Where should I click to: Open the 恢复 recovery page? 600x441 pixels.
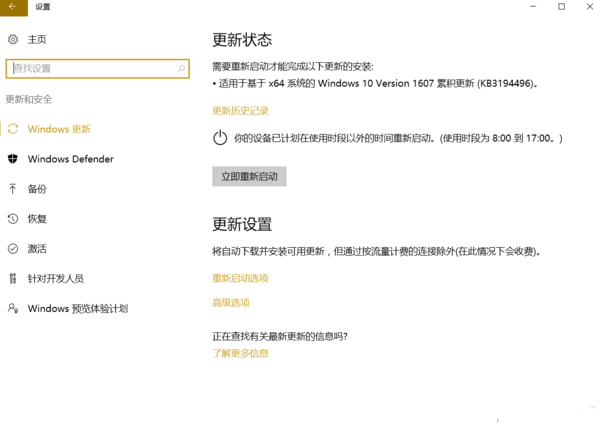click(x=37, y=219)
